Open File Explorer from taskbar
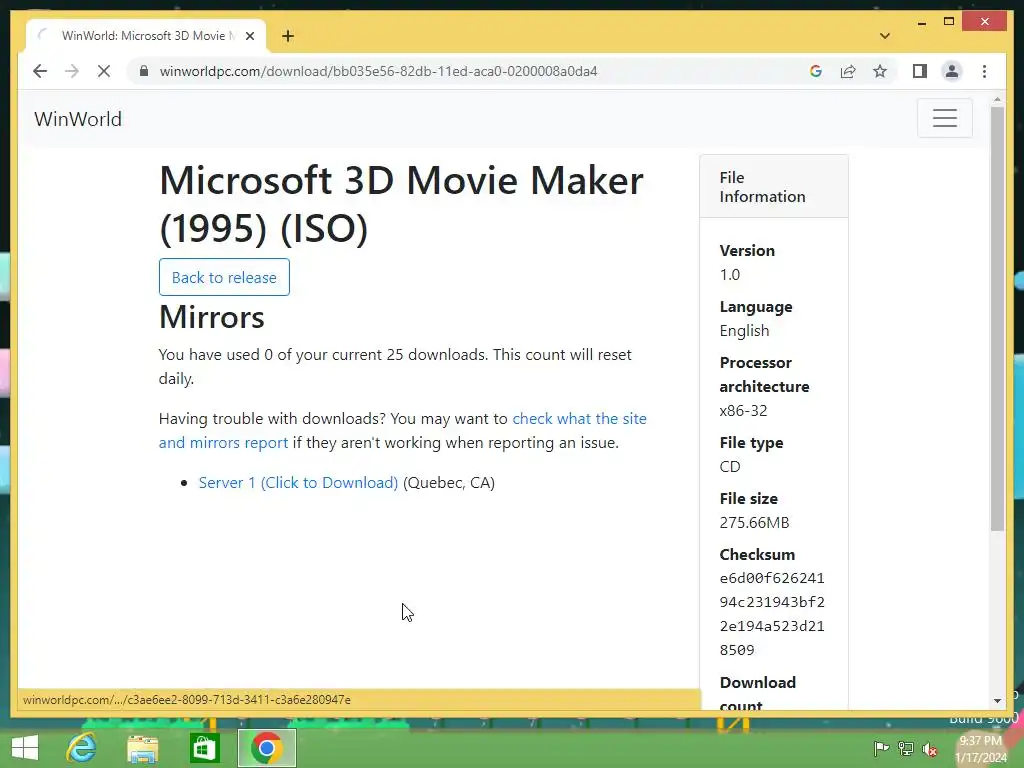 [142, 748]
